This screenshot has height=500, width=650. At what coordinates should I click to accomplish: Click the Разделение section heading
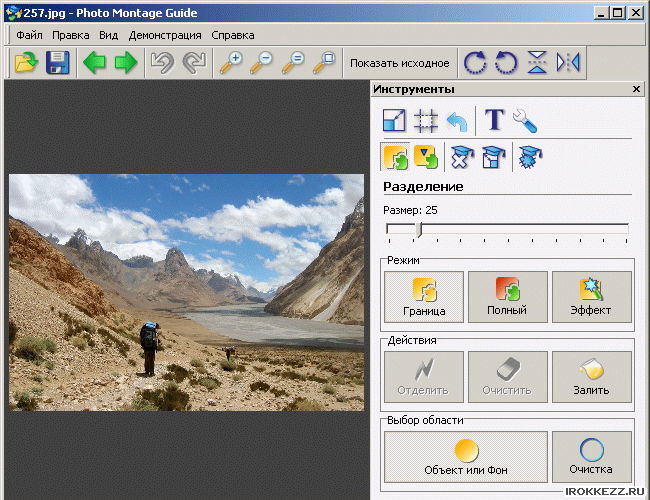pyautogui.click(x=423, y=187)
